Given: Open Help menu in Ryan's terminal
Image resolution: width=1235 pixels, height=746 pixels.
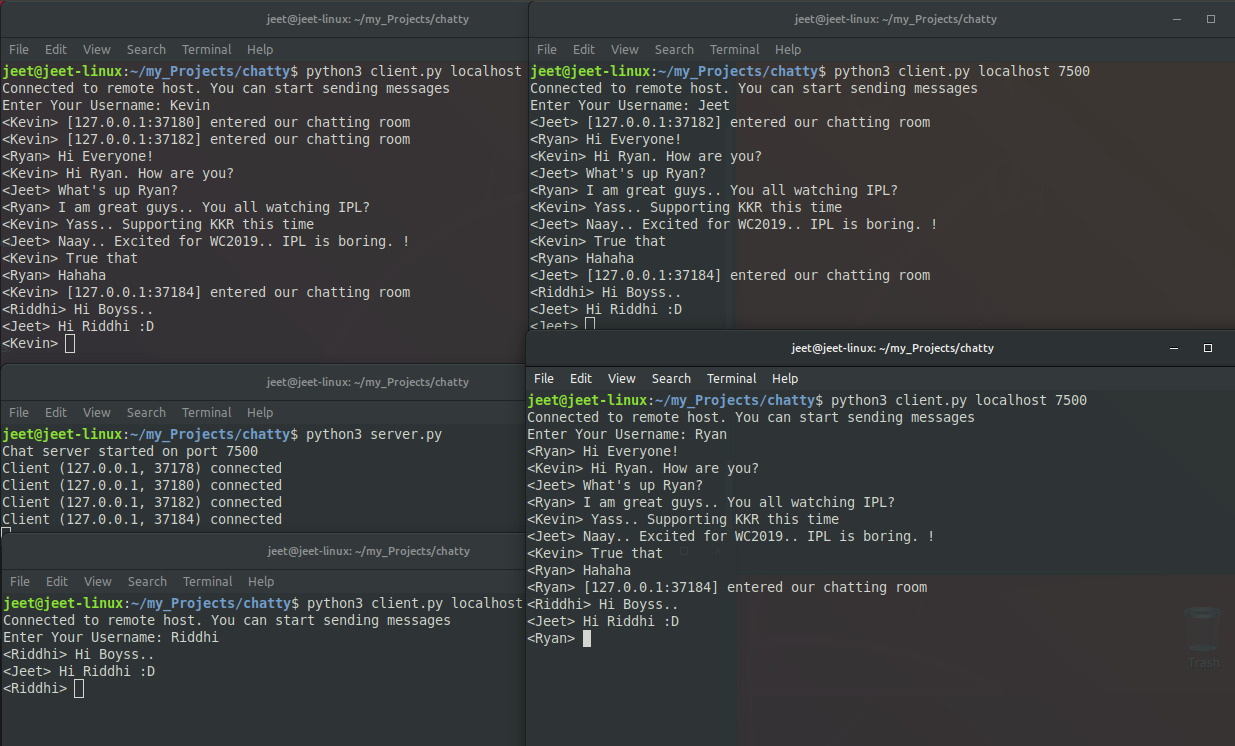Looking at the screenshot, I should (x=785, y=378).
